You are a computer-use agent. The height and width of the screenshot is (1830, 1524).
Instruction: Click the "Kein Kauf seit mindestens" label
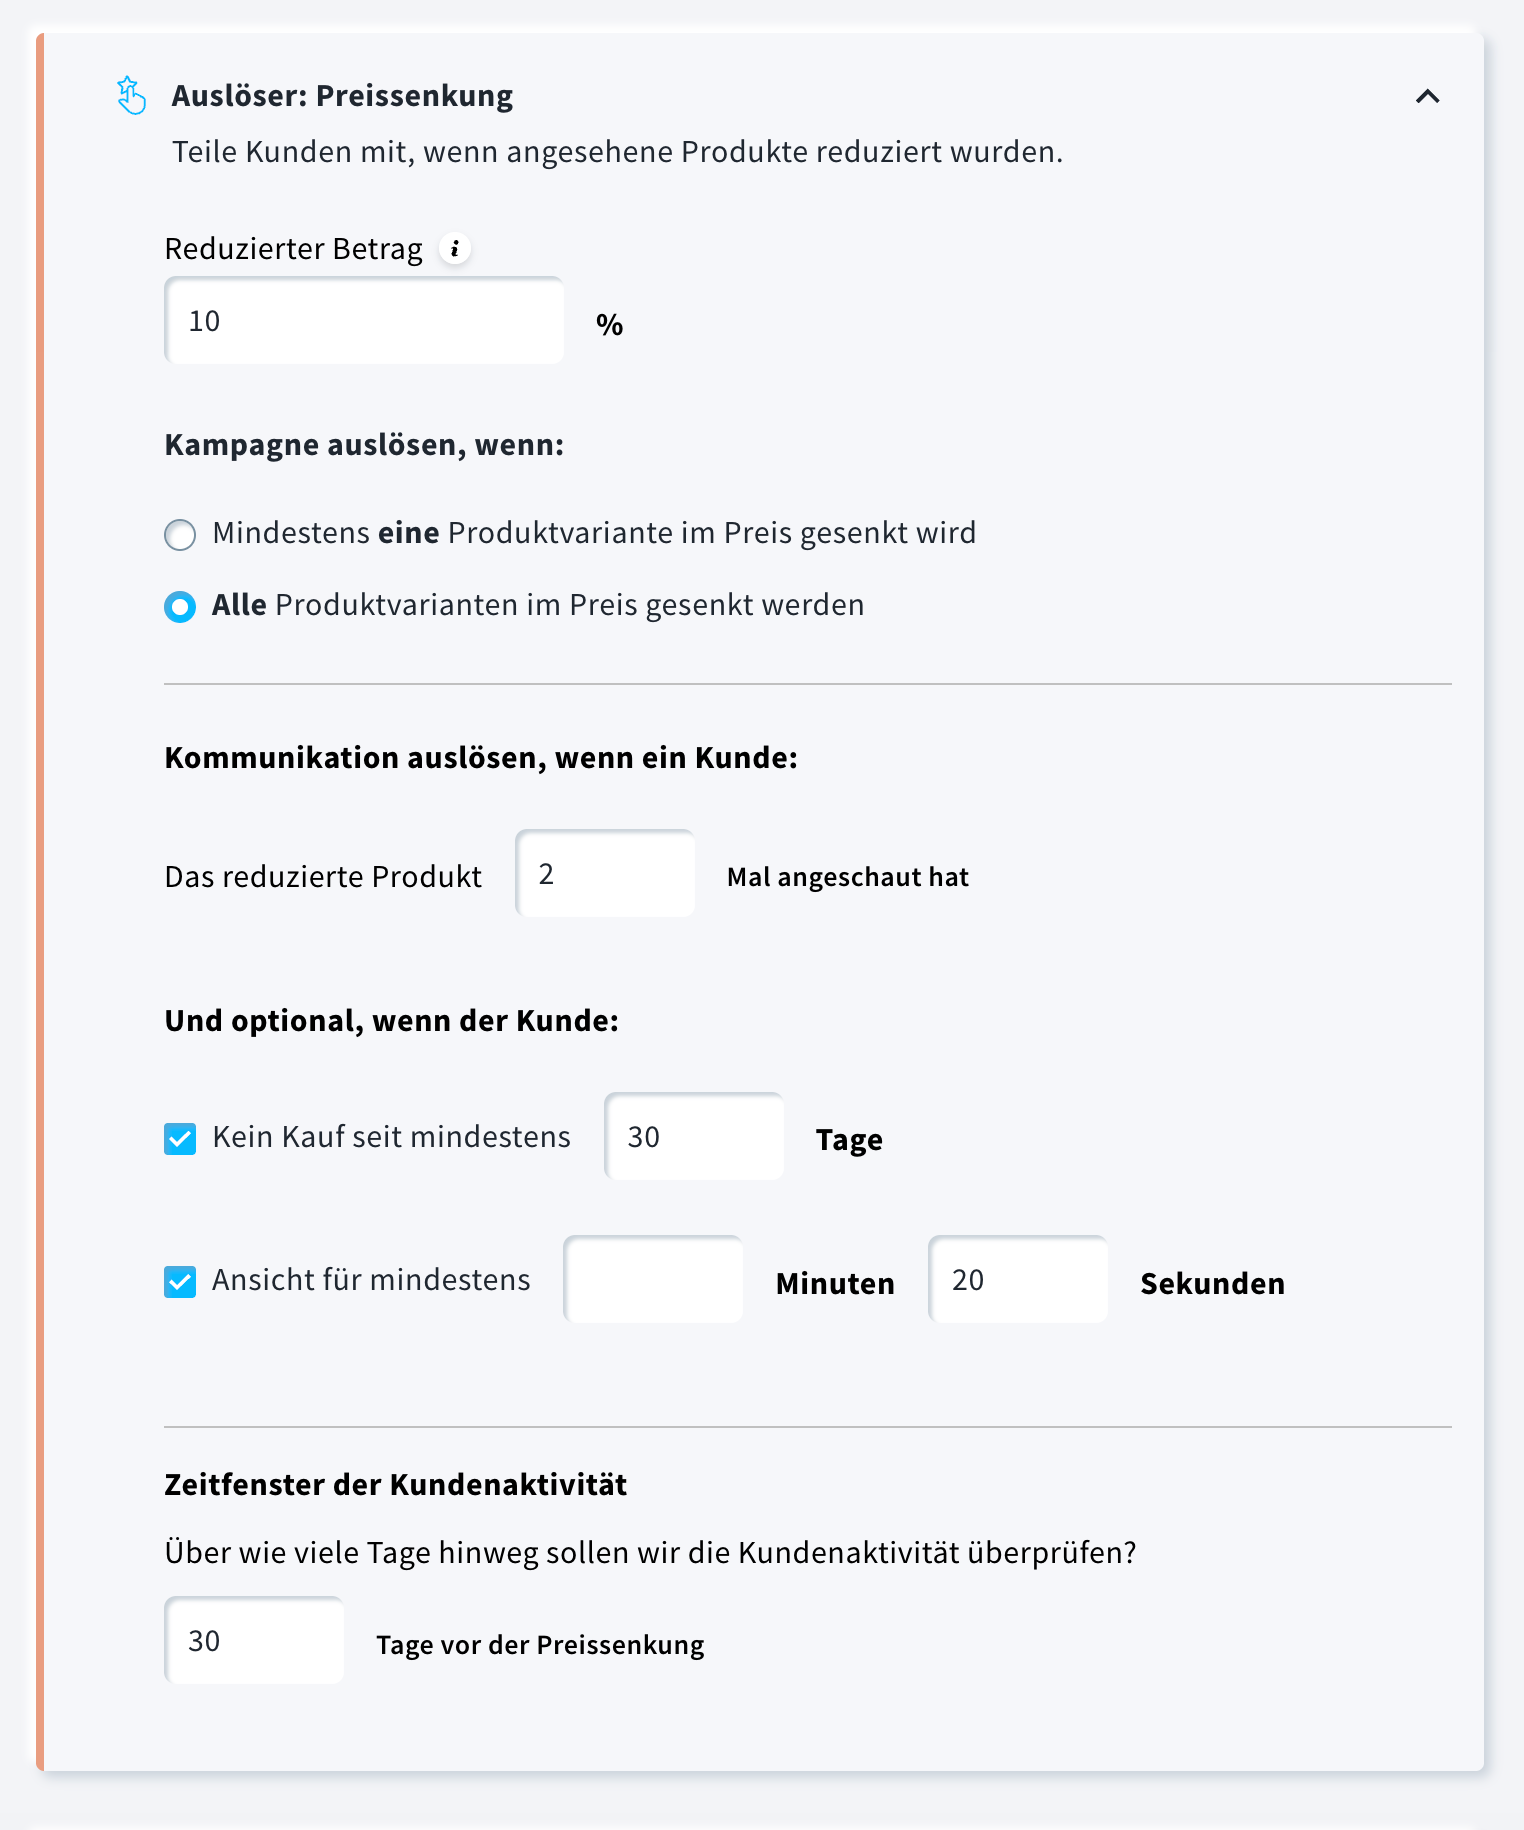391,1137
